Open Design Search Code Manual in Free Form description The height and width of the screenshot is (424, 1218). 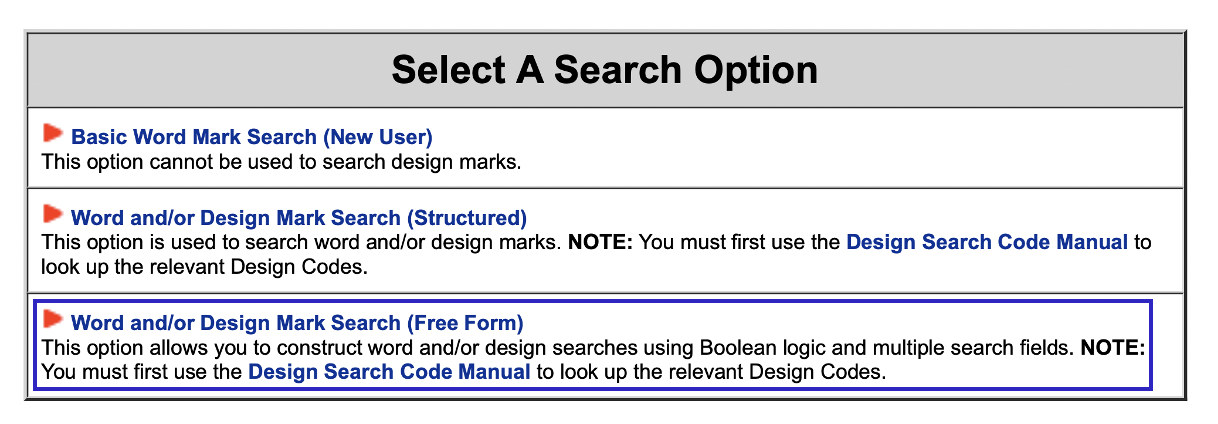(x=389, y=373)
